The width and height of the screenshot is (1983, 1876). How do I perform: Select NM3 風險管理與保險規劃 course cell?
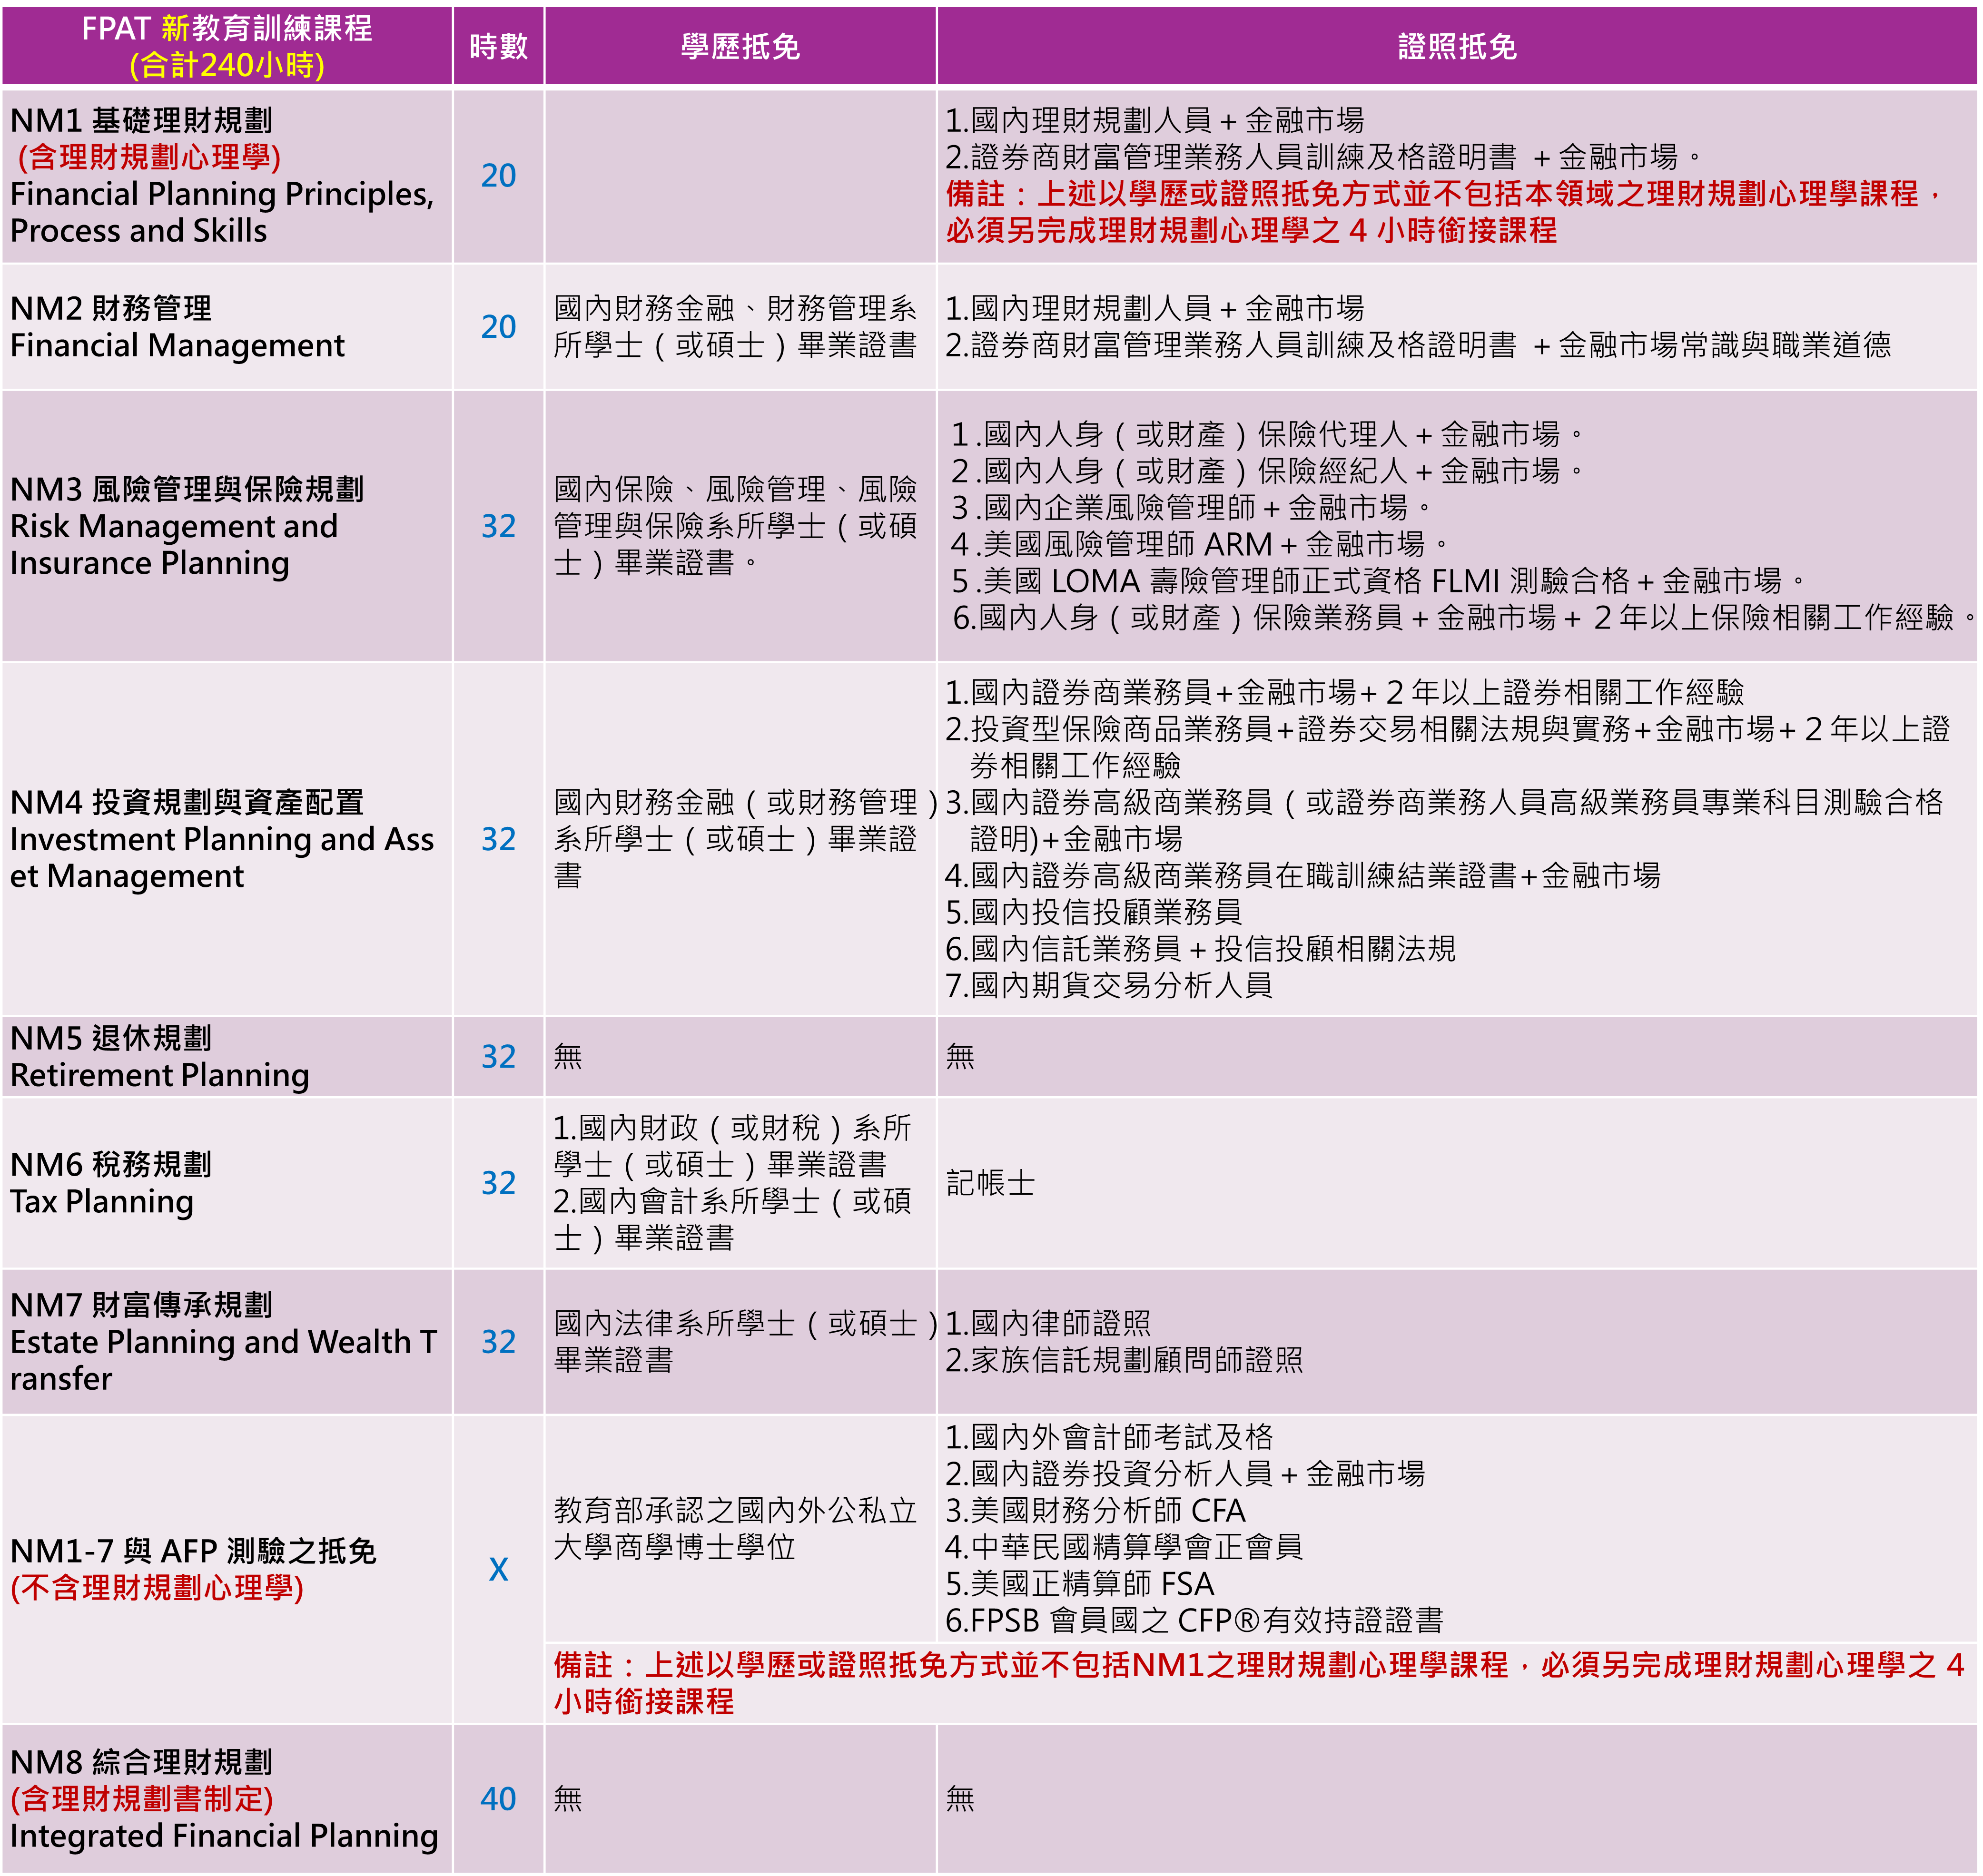point(227,526)
